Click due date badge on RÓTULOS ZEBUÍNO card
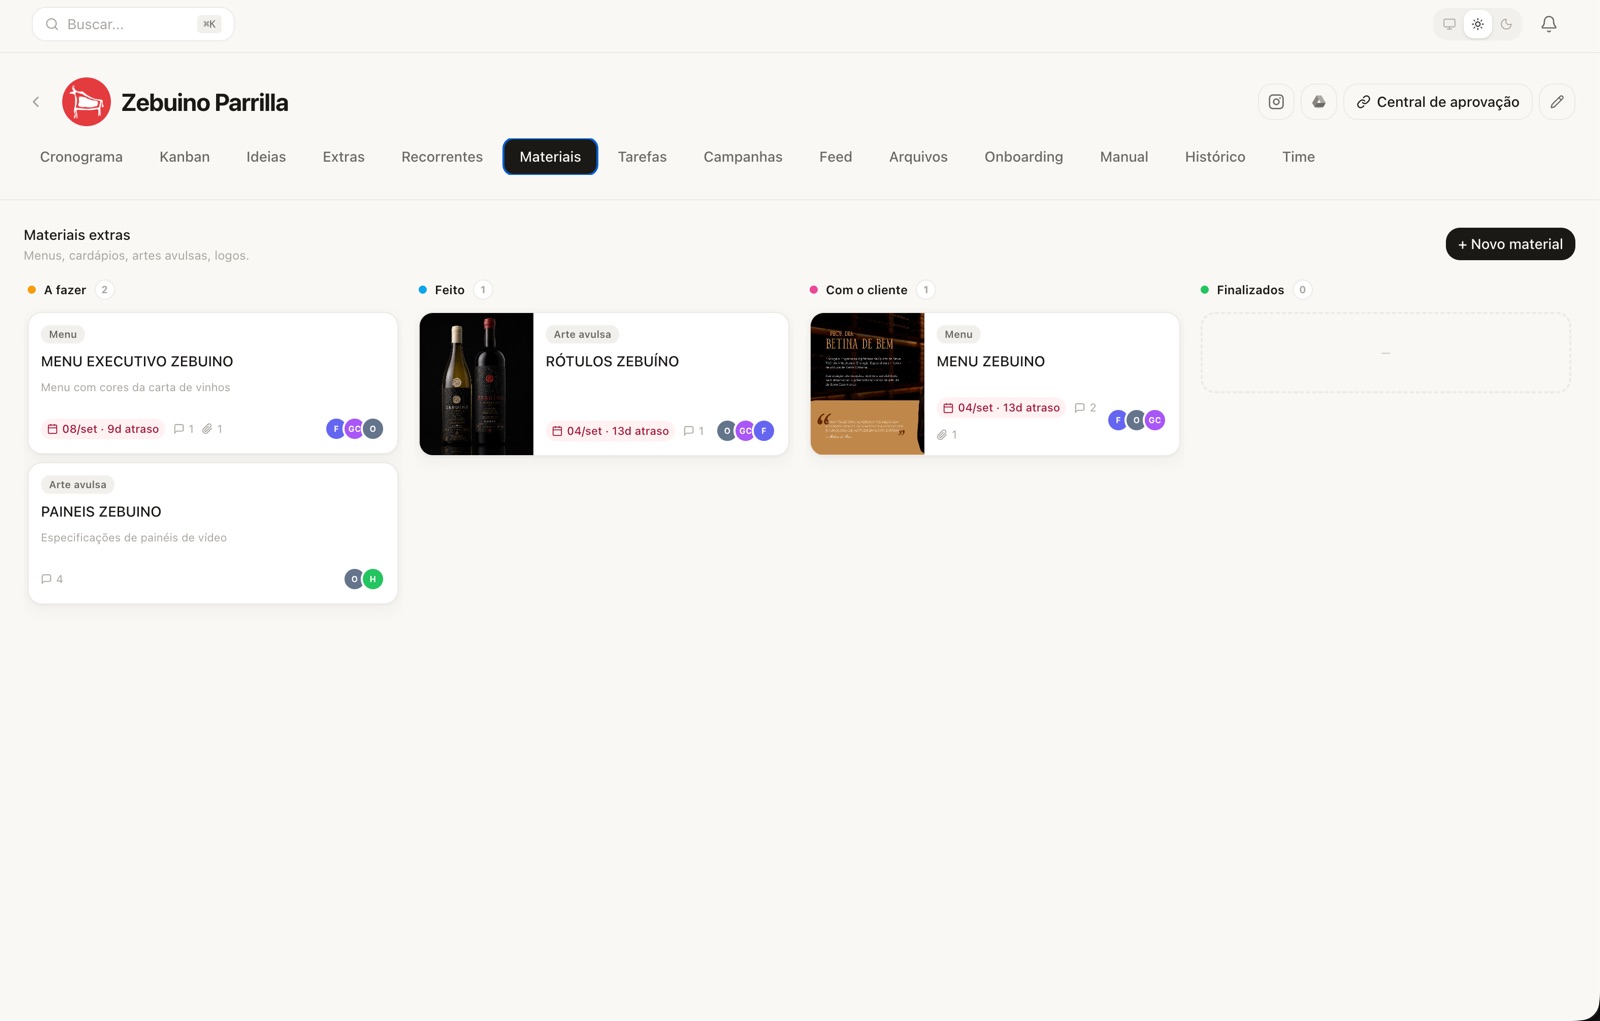 [x=610, y=431]
